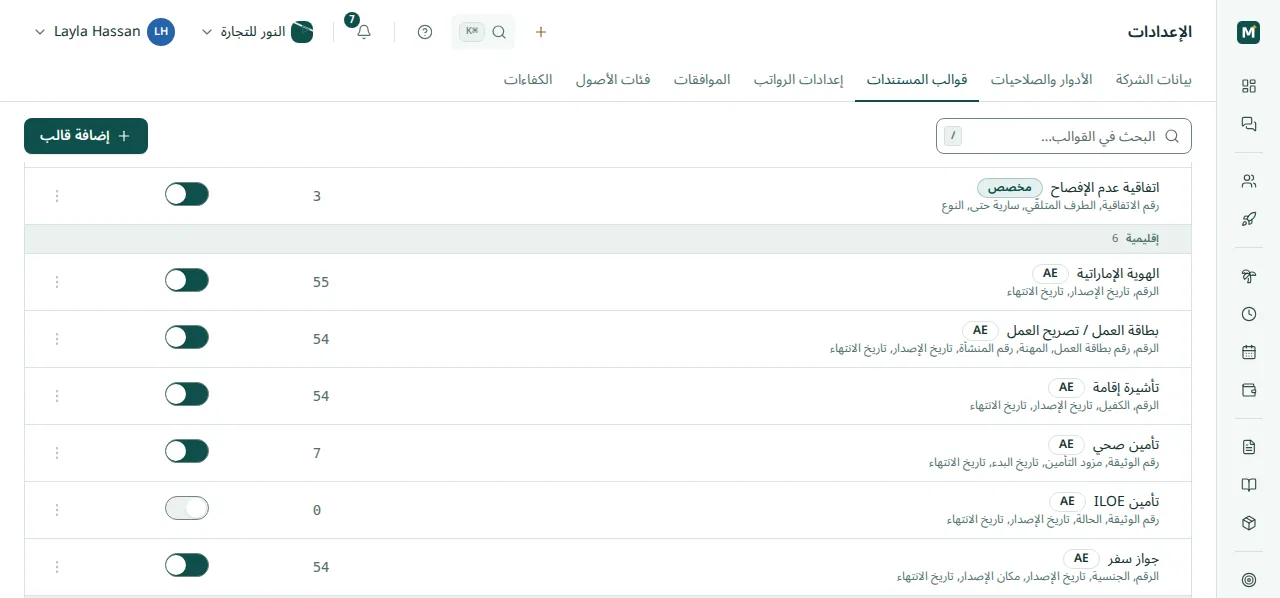Screen dimensions: 1280x598
Task: Click the البحث في القوالب search field
Action: (x=1064, y=136)
